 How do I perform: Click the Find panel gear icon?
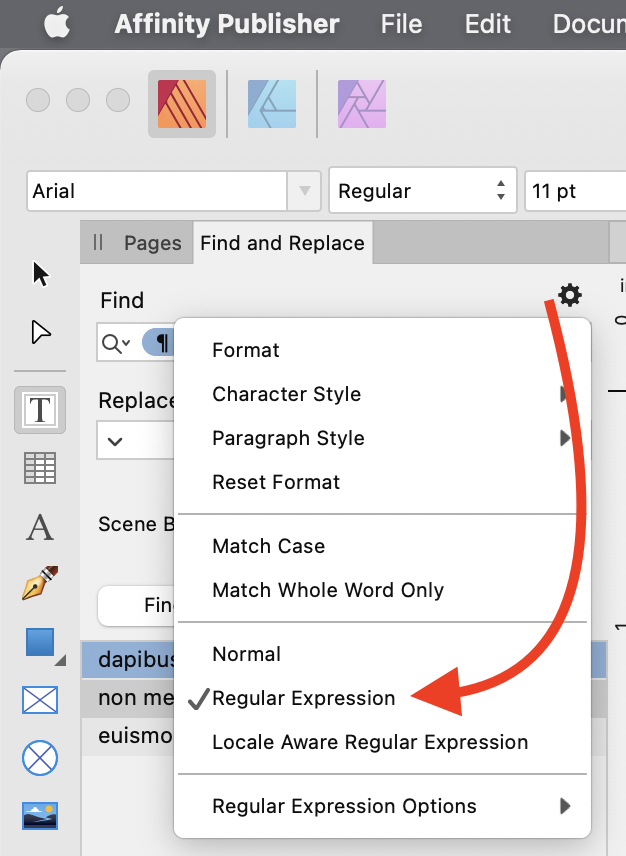pos(569,295)
